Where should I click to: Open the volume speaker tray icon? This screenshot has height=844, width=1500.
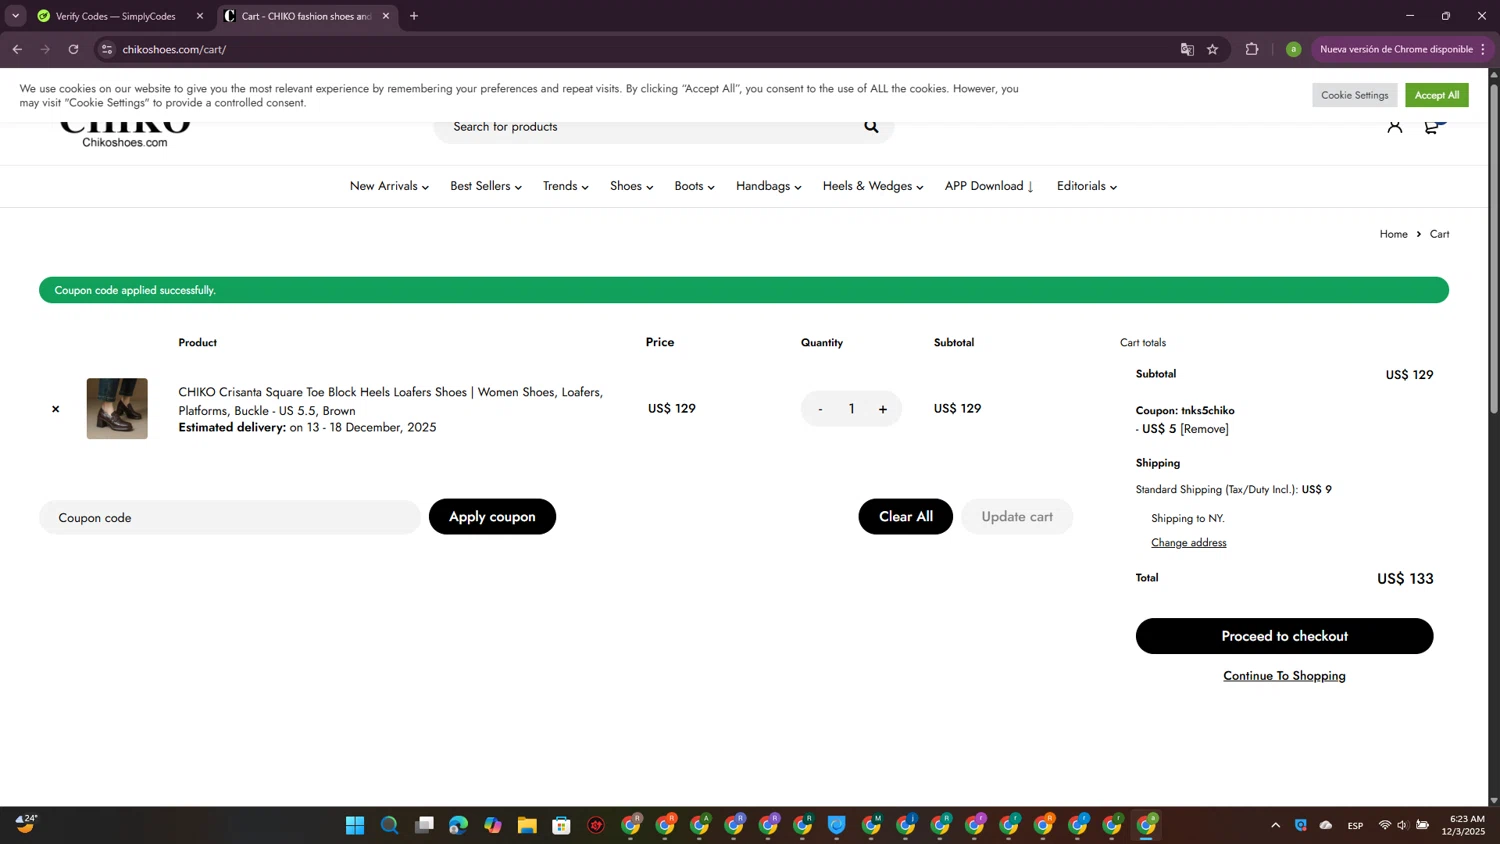click(1402, 825)
